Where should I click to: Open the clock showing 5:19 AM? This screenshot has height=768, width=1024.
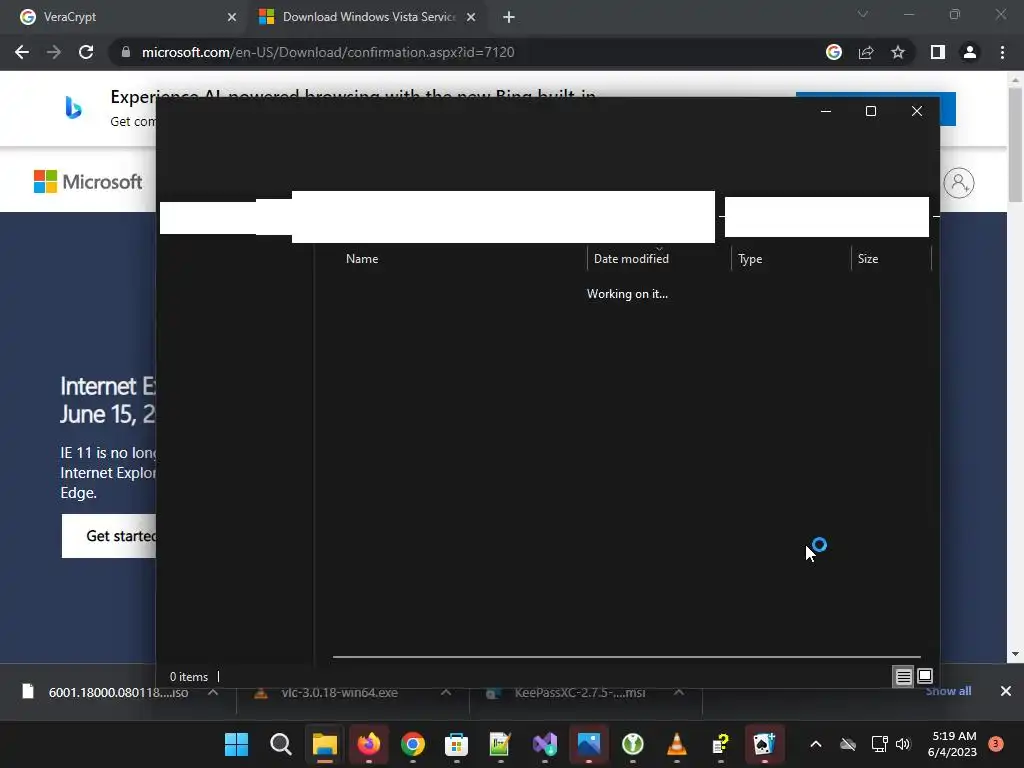[952, 744]
